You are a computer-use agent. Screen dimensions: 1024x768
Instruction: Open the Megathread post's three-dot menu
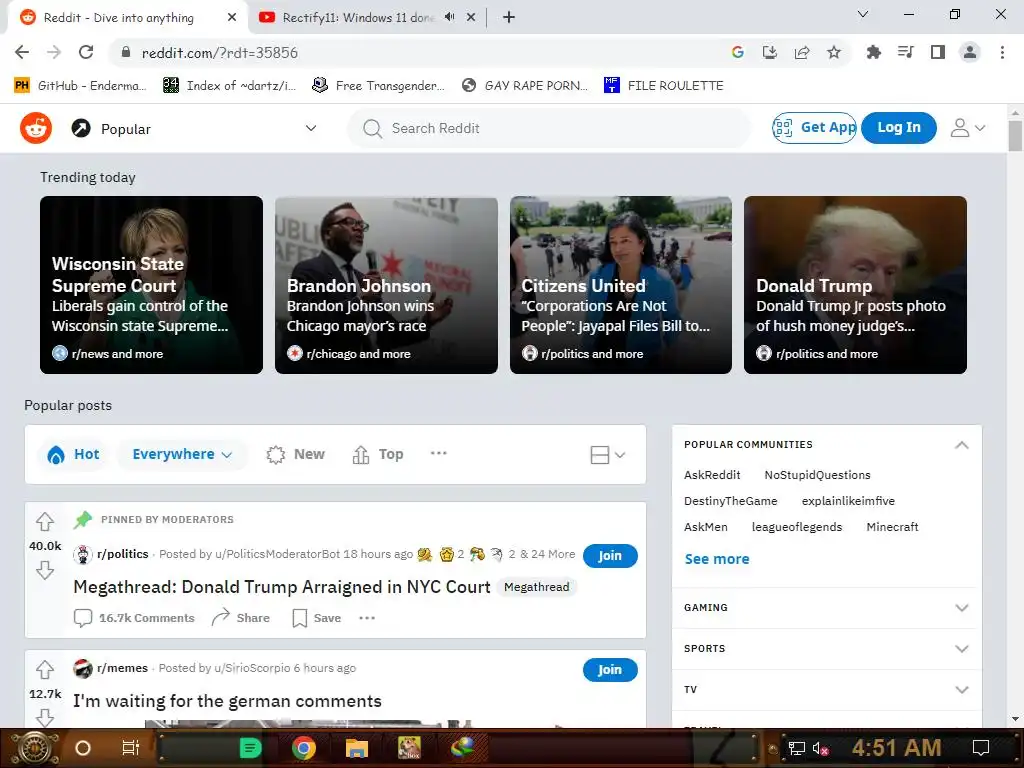367,618
